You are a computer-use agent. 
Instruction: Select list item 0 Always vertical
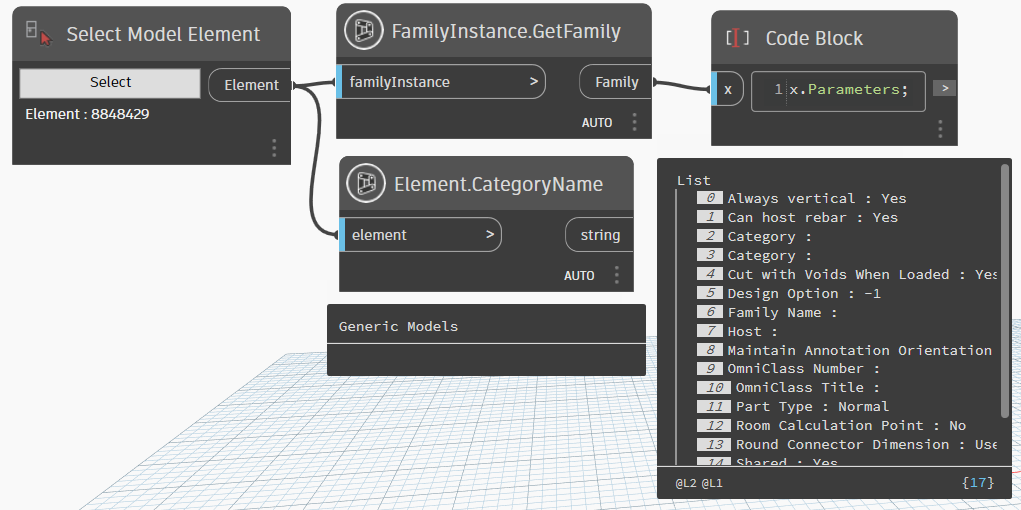pyautogui.click(x=801, y=199)
